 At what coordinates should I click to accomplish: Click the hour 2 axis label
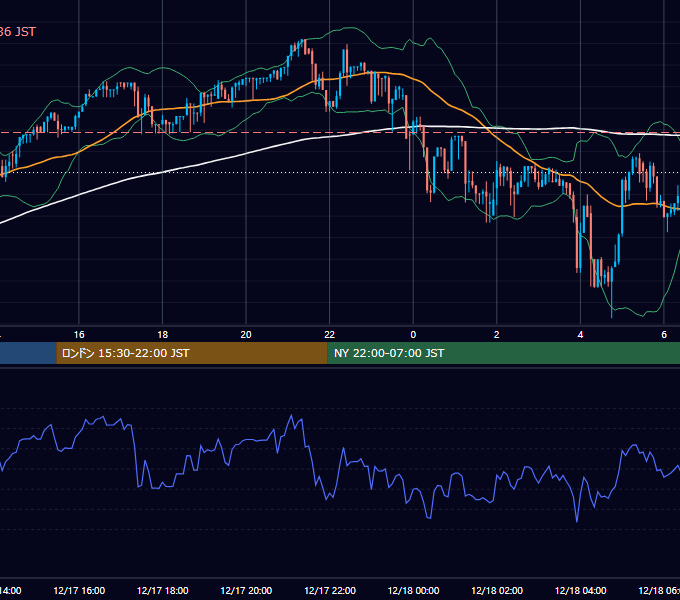[497, 335]
